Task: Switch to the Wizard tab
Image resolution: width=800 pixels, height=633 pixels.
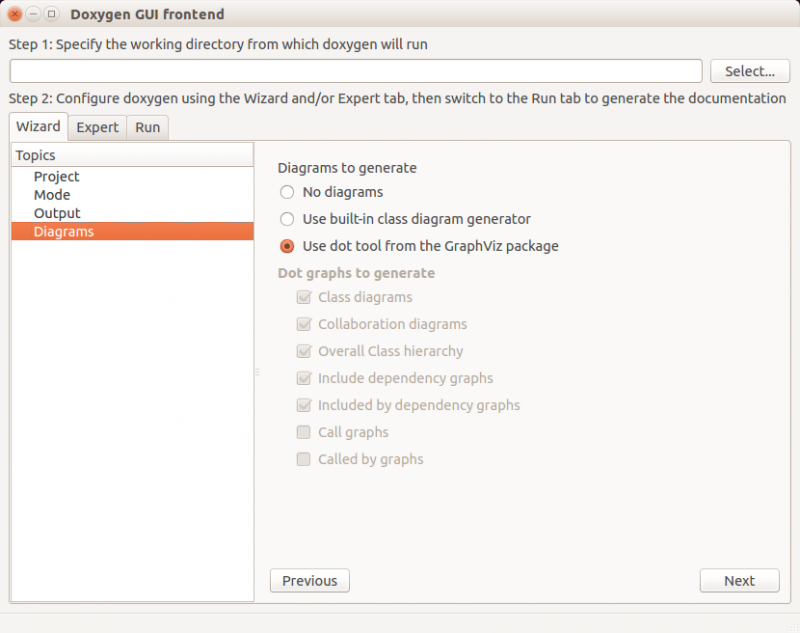Action: click(38, 127)
